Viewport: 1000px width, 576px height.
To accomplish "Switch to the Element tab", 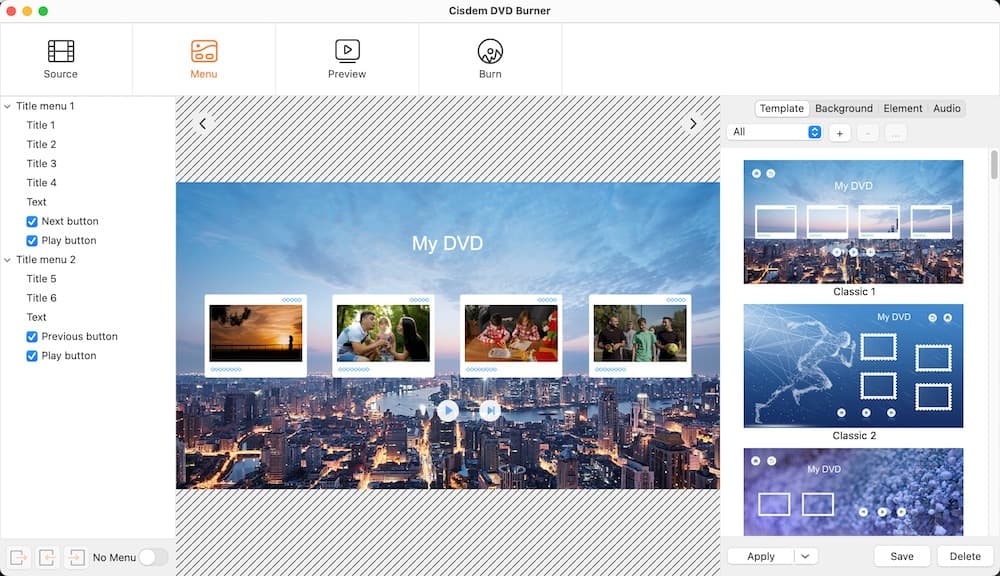I will coord(902,108).
